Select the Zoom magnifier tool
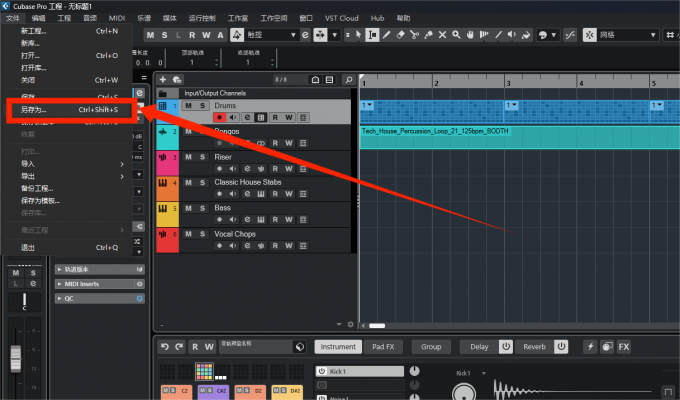 click(x=456, y=35)
